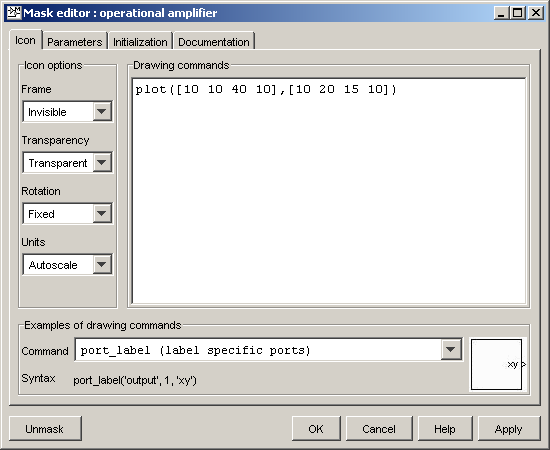Click inside the Drawing commands text area
Image resolution: width=550 pixels, height=450 pixels.
(x=329, y=191)
